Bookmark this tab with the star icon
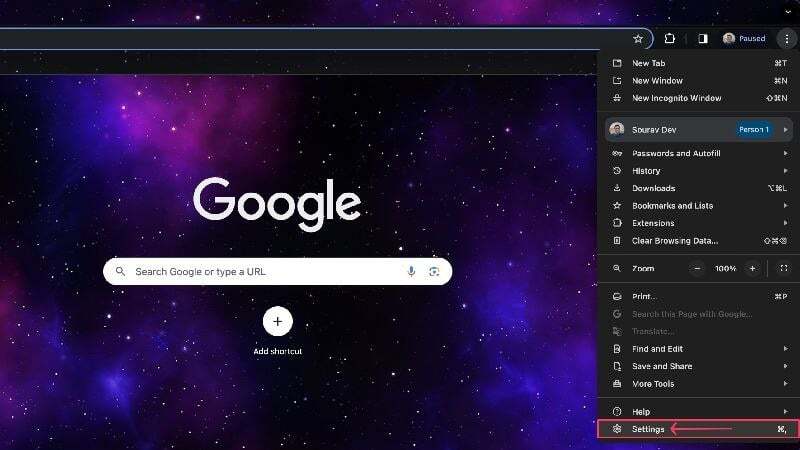Viewport: 800px width, 450px height. coord(638,38)
